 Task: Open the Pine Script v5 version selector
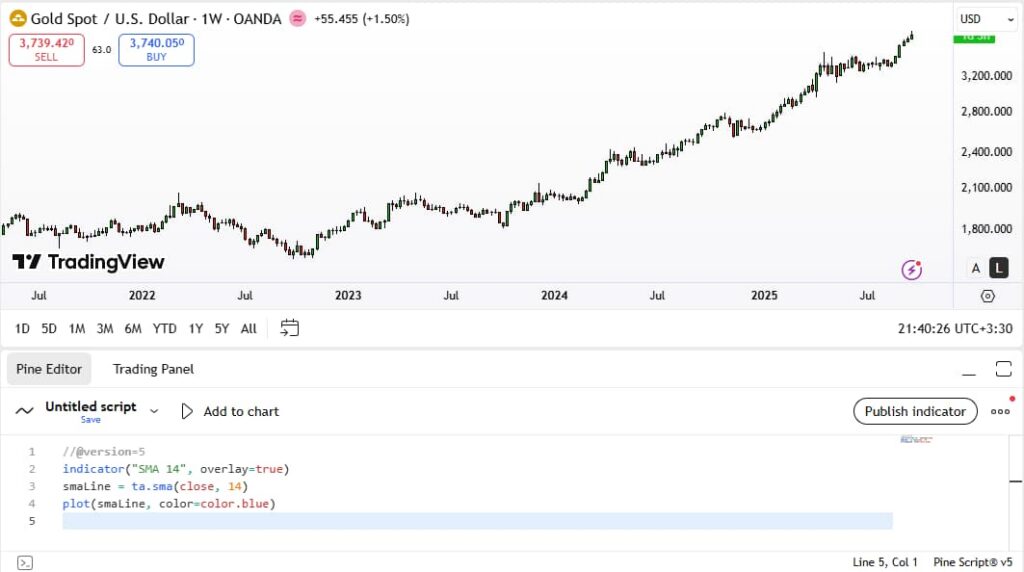(972, 562)
